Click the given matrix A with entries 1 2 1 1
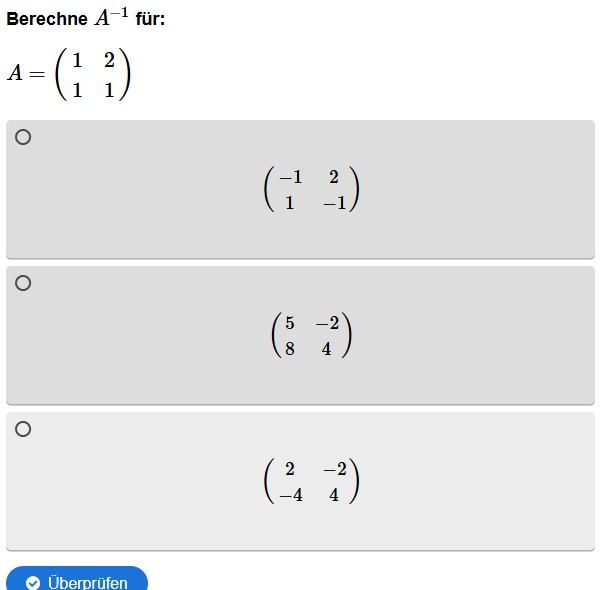 (x=94, y=75)
